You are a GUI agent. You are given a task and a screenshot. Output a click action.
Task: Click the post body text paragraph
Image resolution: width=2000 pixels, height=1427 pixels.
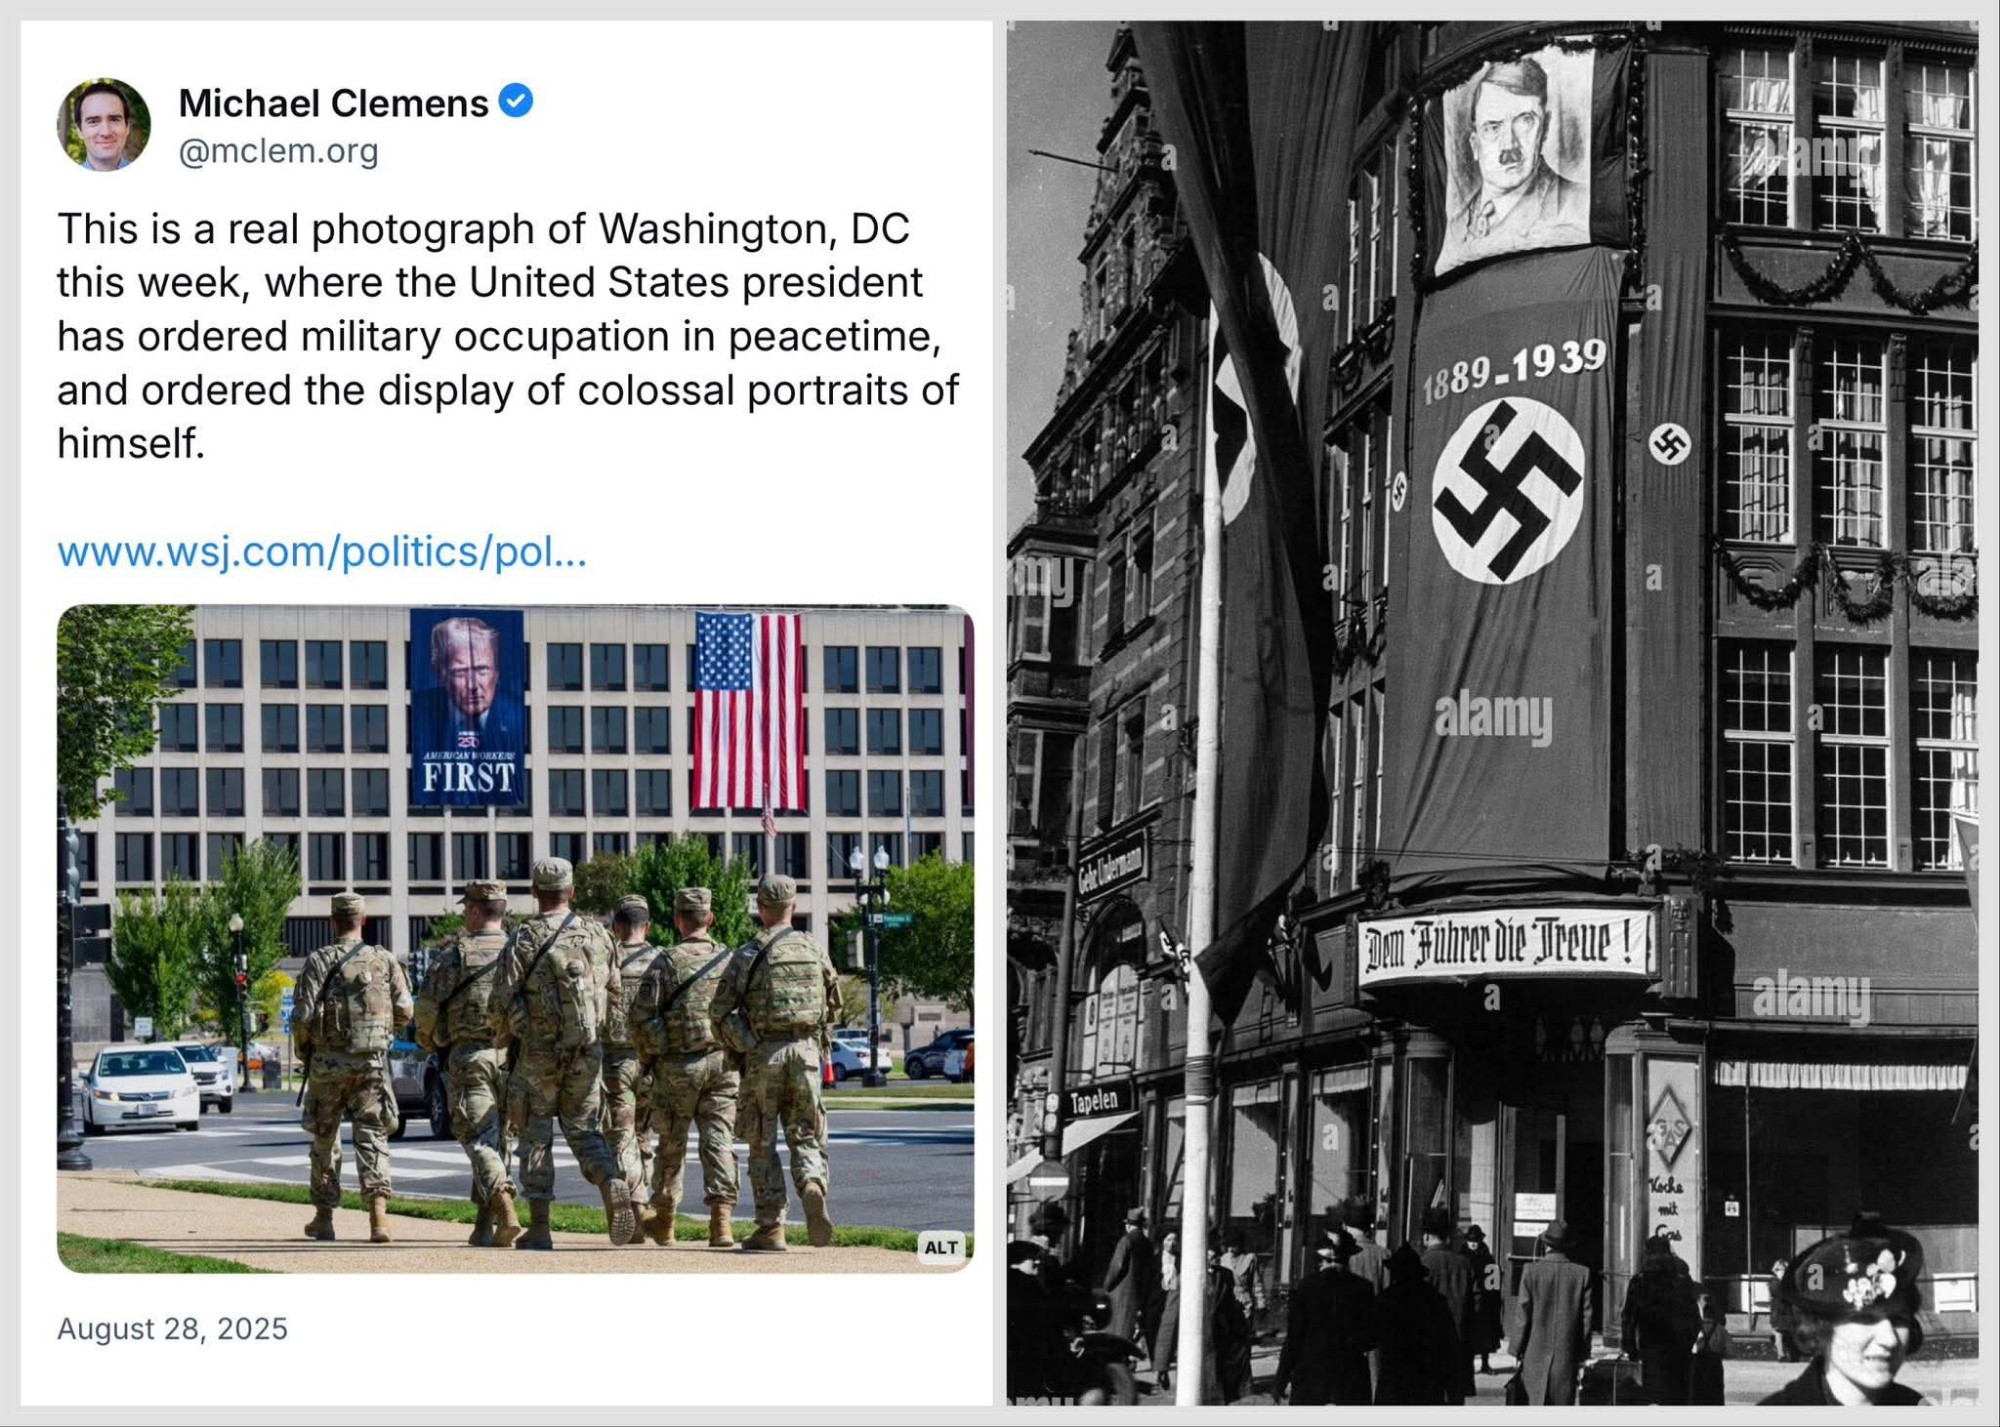pos(508,336)
